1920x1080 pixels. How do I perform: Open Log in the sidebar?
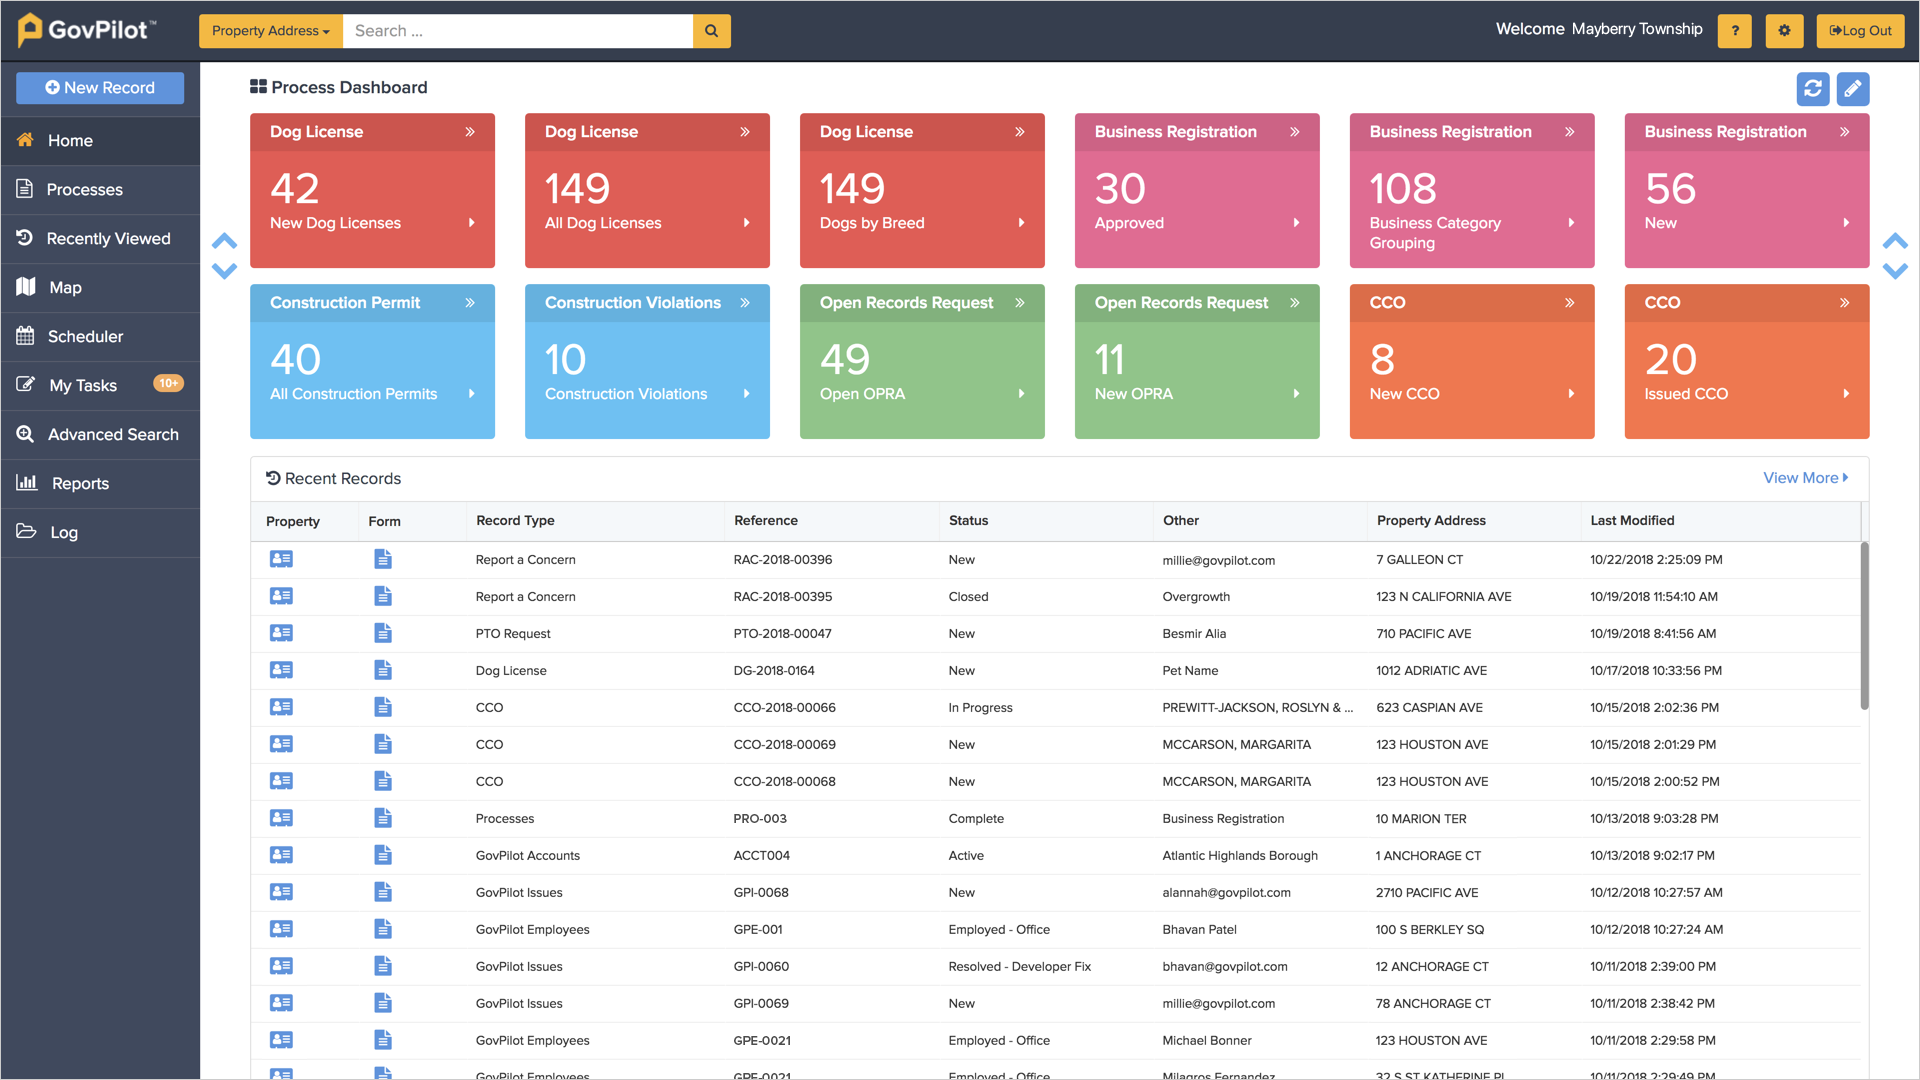(100, 533)
